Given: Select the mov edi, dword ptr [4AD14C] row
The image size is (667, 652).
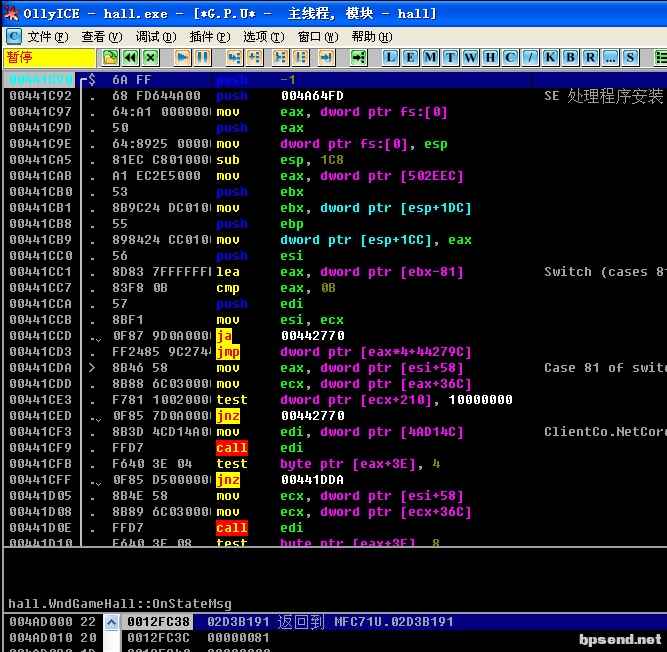Looking at the screenshot, I should pos(335,432).
